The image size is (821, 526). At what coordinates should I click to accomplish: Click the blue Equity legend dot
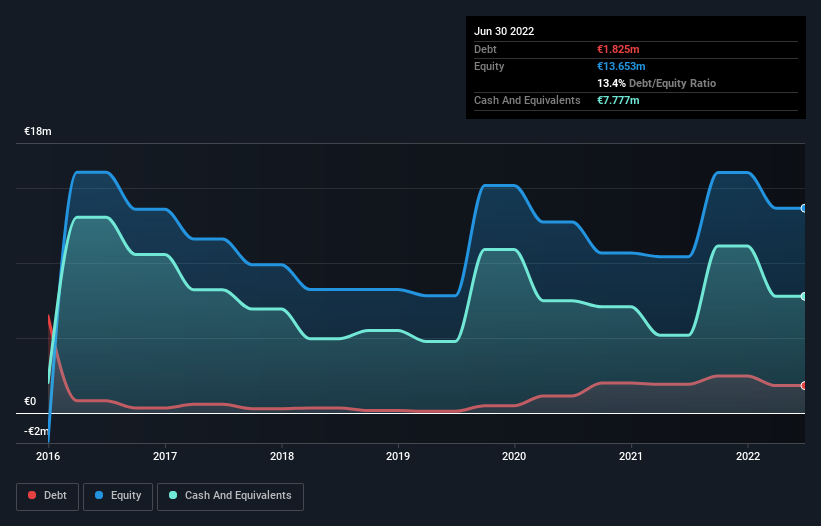(x=99, y=495)
